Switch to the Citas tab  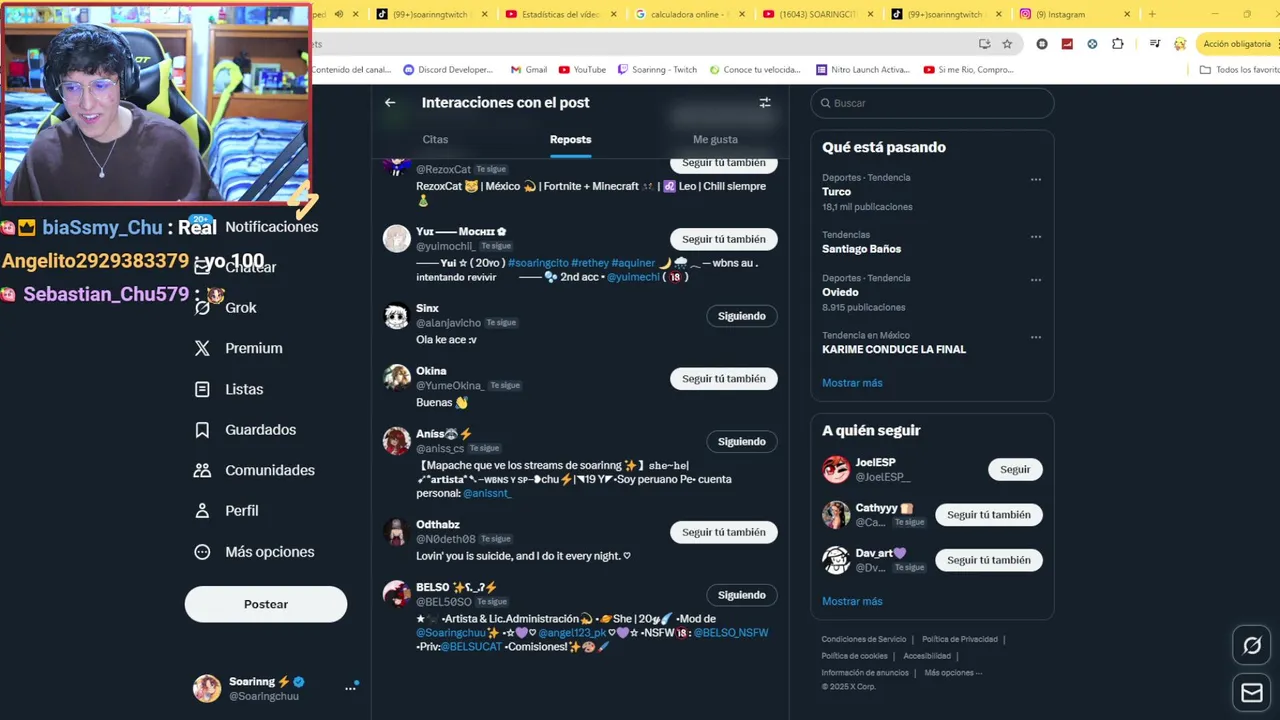point(435,139)
